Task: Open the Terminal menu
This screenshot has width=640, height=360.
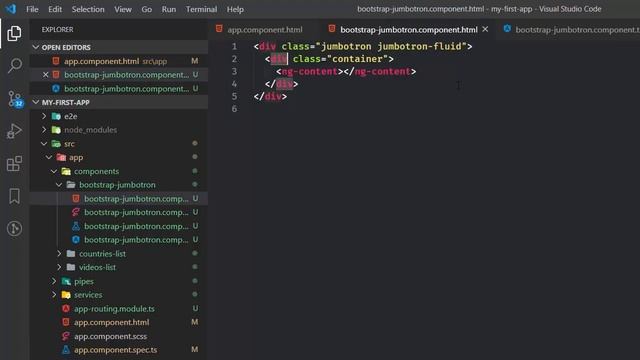Action: [x=201, y=9]
